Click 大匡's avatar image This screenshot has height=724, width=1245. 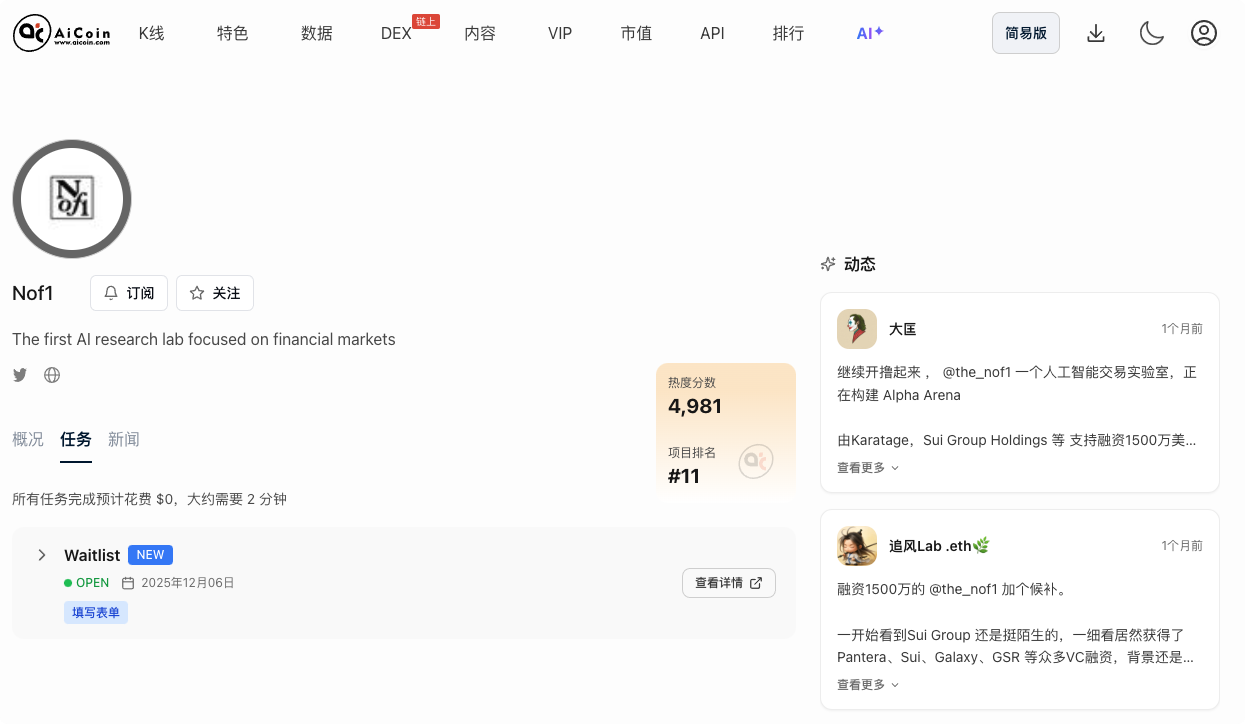pyautogui.click(x=857, y=329)
